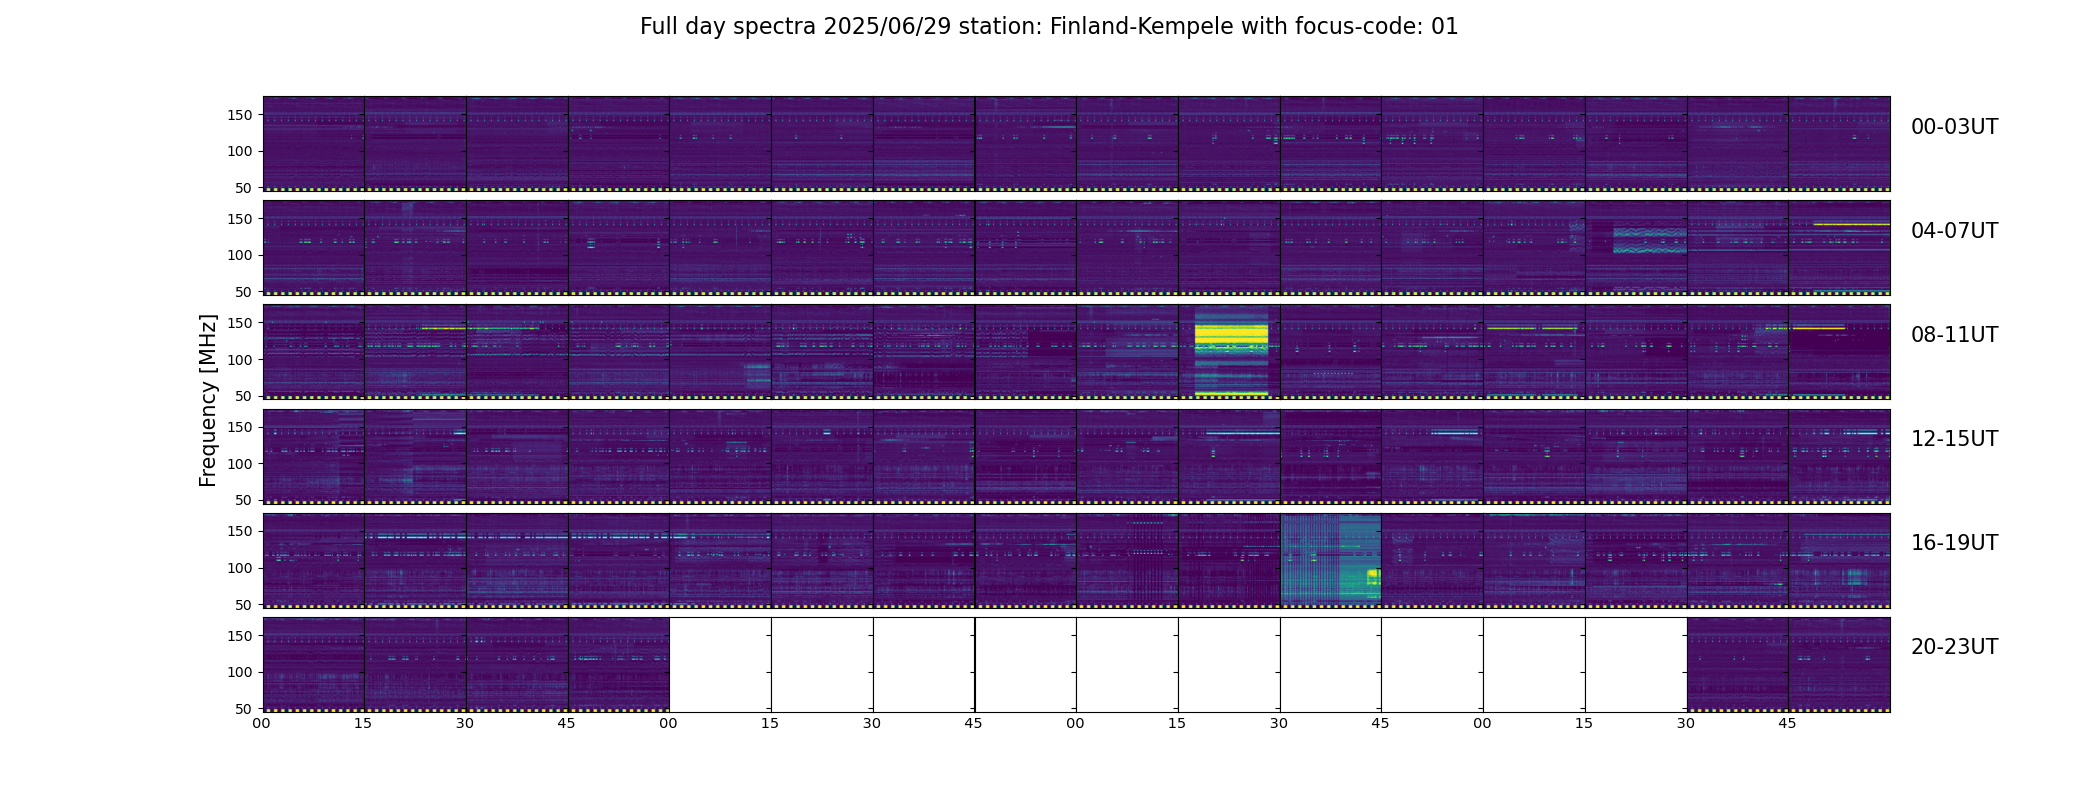
Task: Click the first panel of 12-15UT row
Action: click(313, 455)
